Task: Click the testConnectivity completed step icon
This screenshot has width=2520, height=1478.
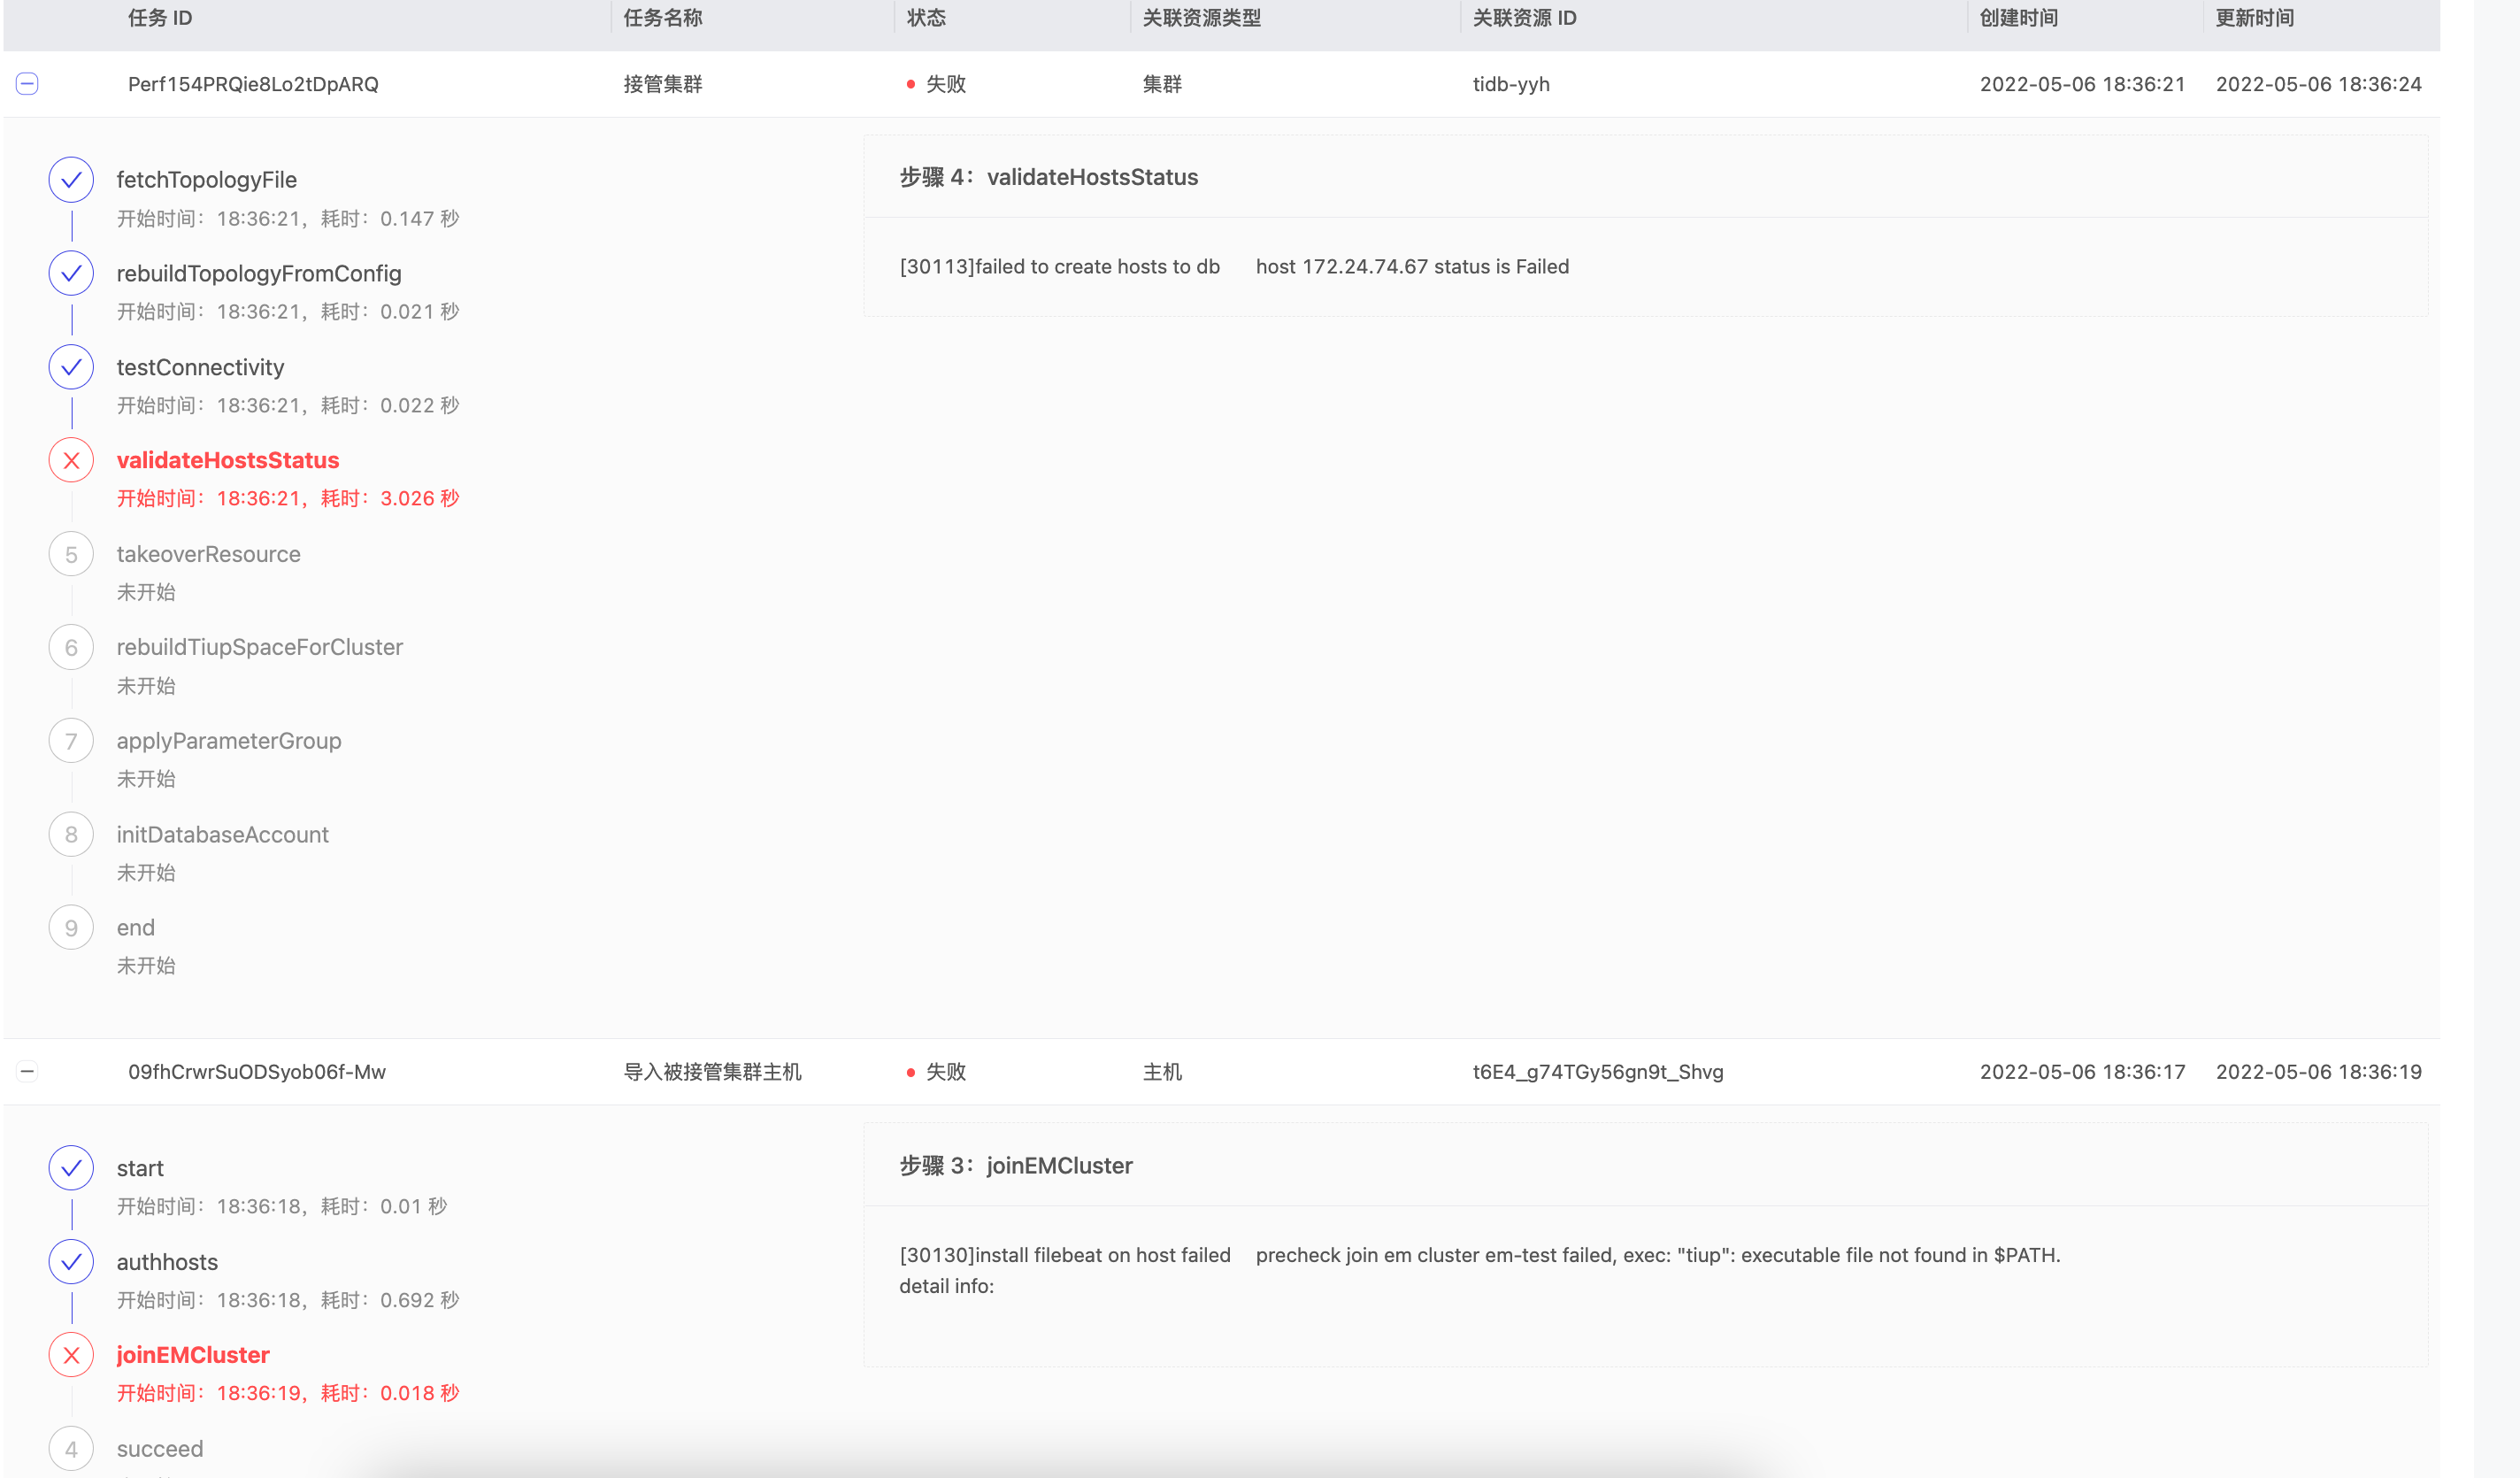Action: (x=71, y=367)
